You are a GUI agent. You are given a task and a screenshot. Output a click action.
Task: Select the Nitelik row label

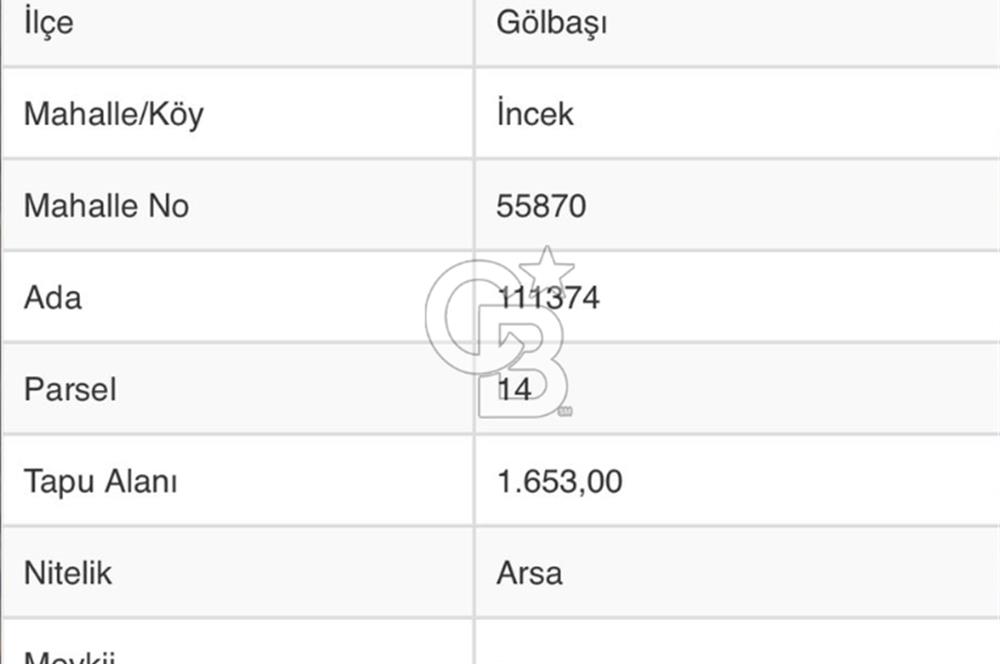point(68,574)
